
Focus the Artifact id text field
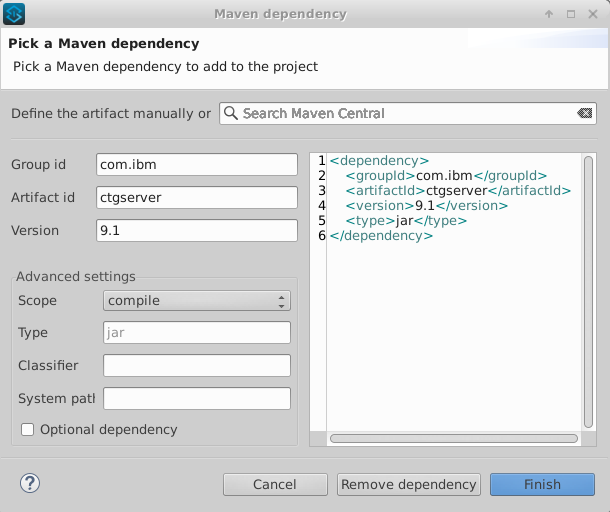[x=197, y=198]
